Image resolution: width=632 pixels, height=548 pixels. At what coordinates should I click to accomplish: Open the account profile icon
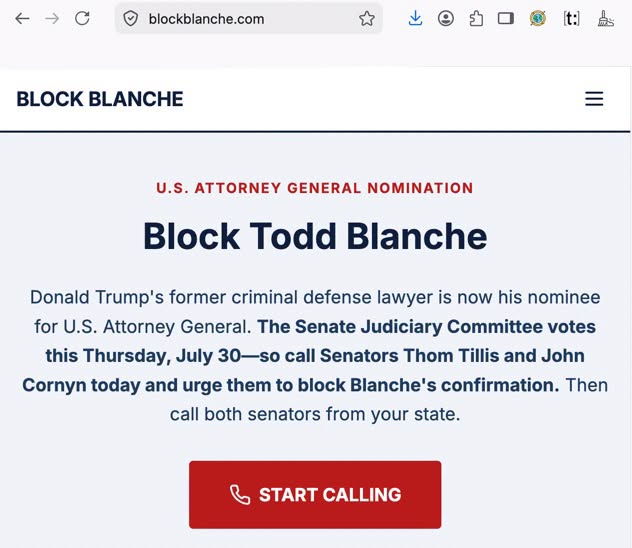click(446, 19)
